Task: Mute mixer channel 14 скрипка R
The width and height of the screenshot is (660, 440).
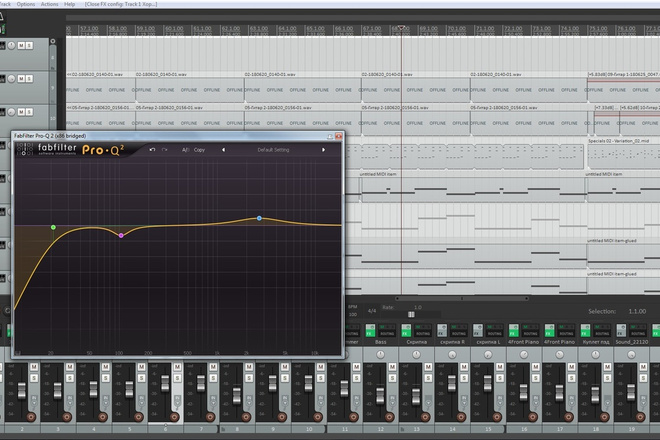Action: 464,367
